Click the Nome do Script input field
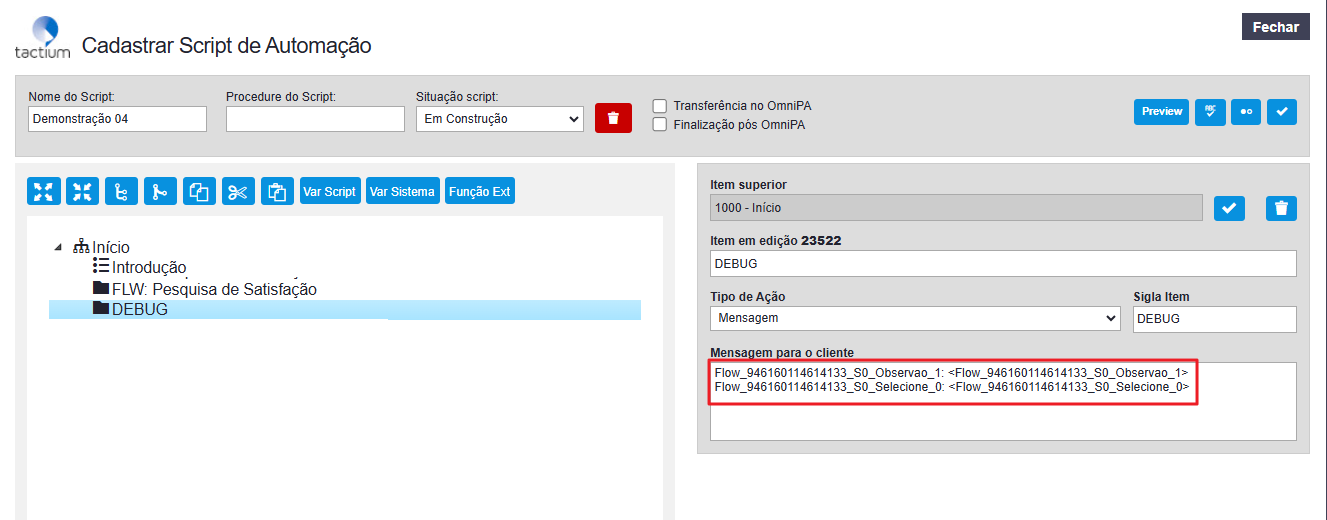The image size is (1327, 520). 117,119
